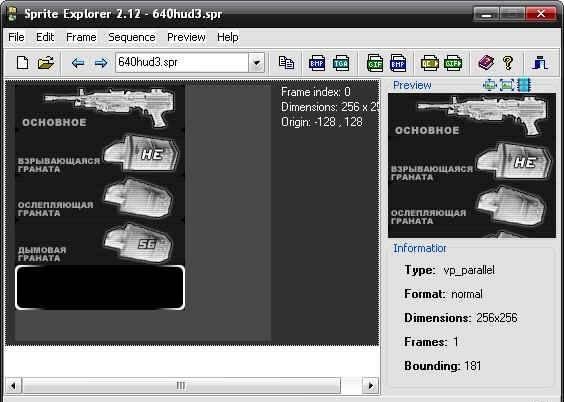Click the QC export icon
This screenshot has height=402, width=564.
pos(429,63)
